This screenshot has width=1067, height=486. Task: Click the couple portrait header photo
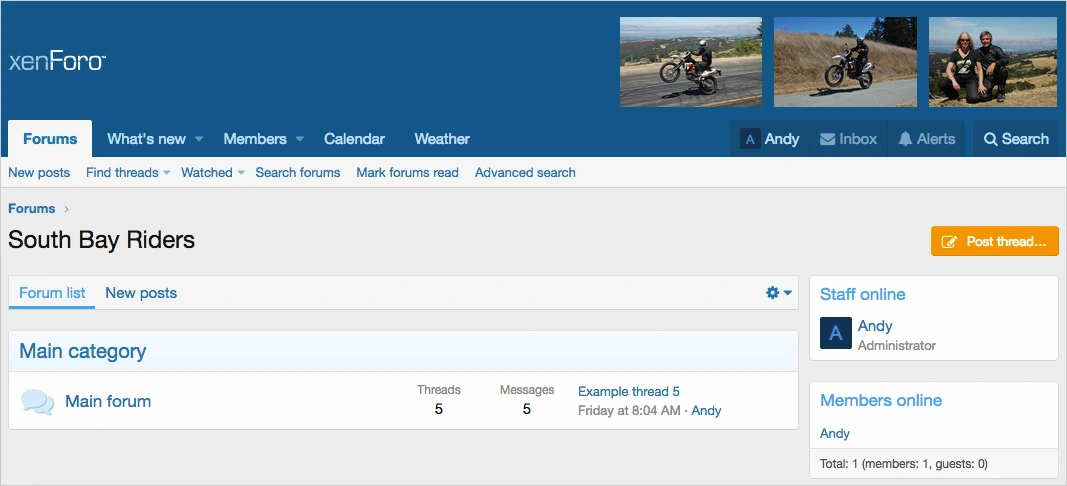[x=992, y=62]
